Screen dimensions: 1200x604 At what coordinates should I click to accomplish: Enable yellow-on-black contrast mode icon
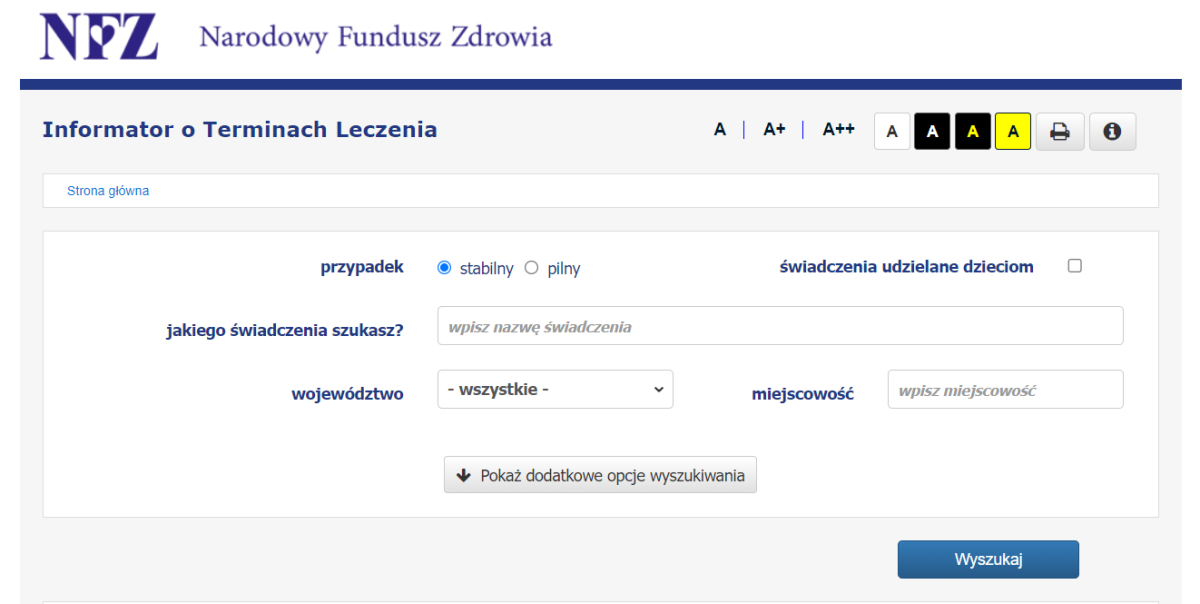972,131
